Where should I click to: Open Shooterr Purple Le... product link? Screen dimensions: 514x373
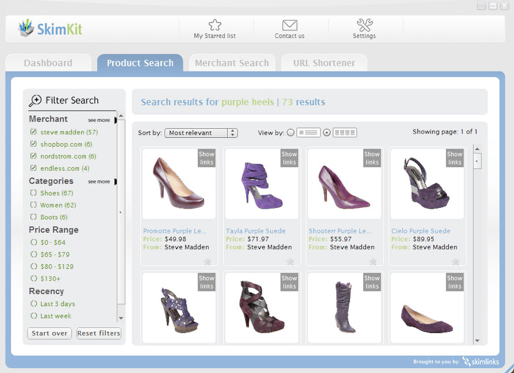click(x=340, y=231)
